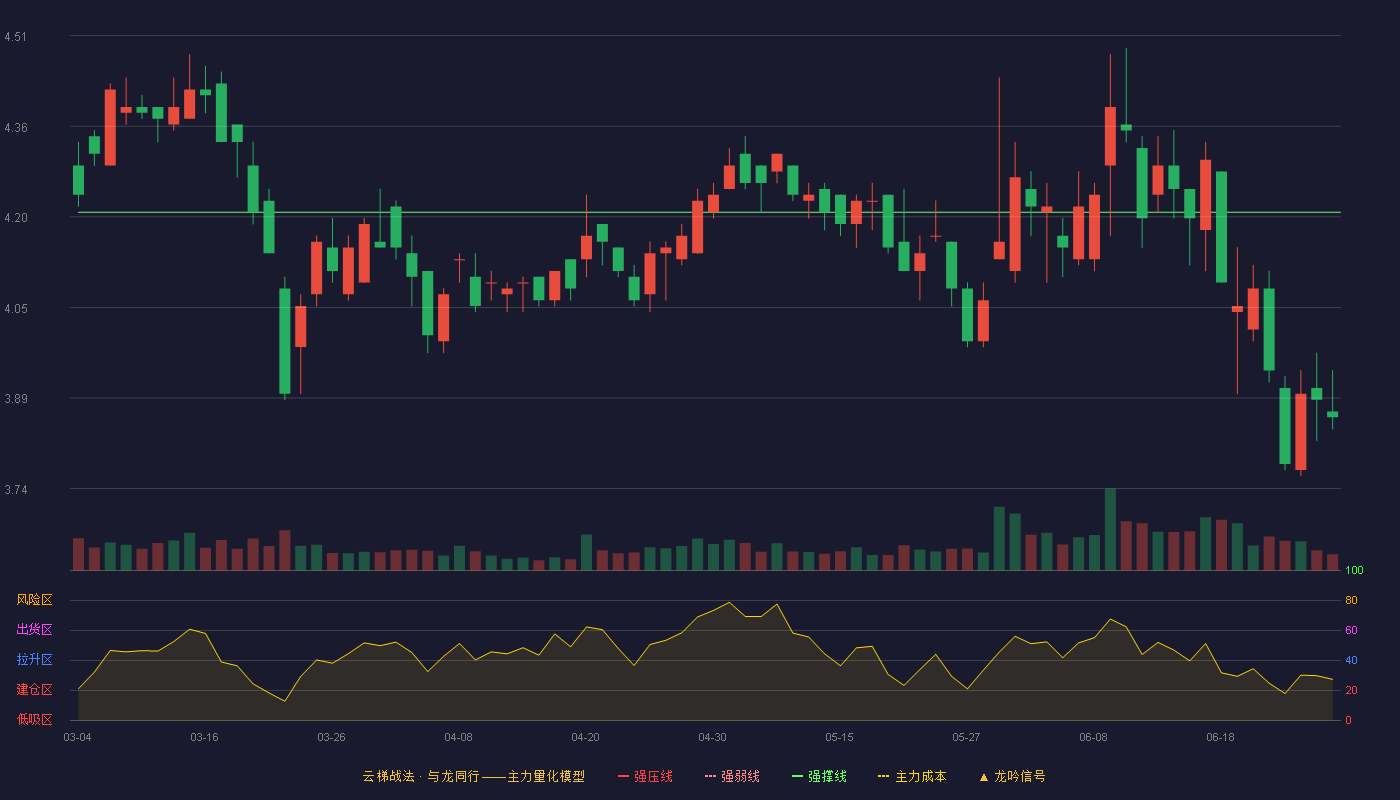Click the blue 40 indicator scale value
This screenshot has height=800, width=1400.
1351,660
